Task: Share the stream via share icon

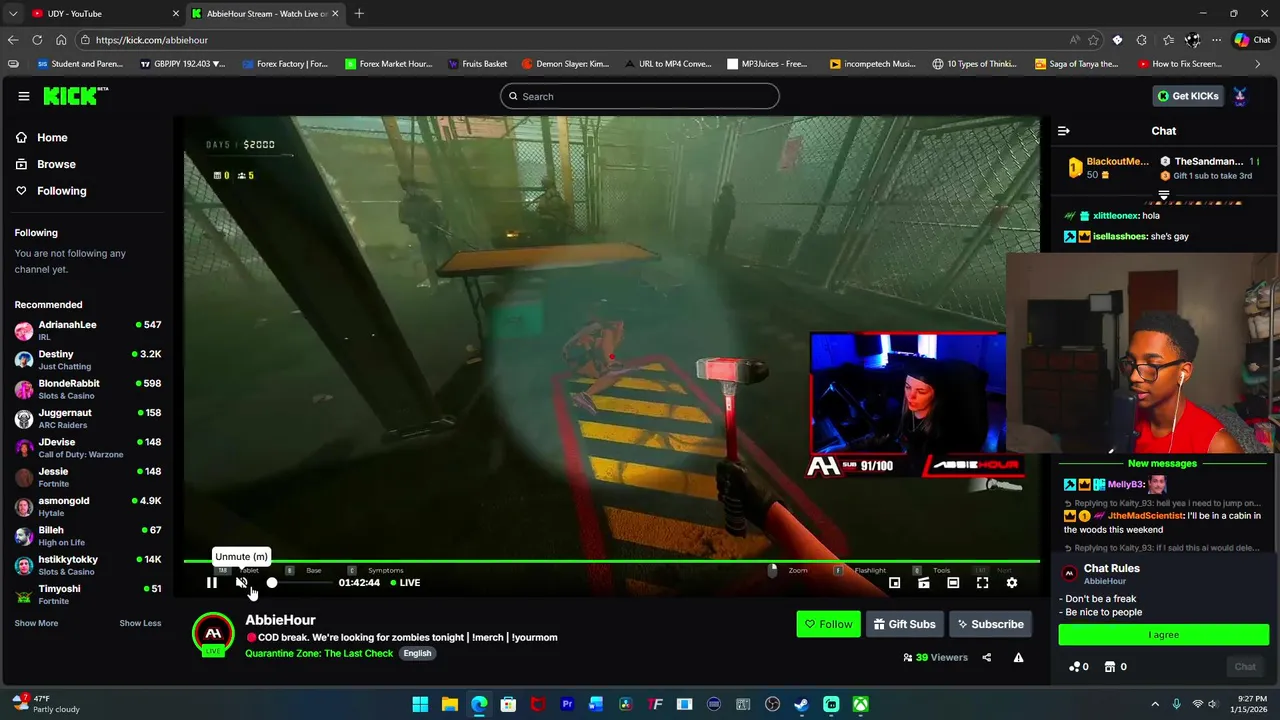Action: coord(987,658)
